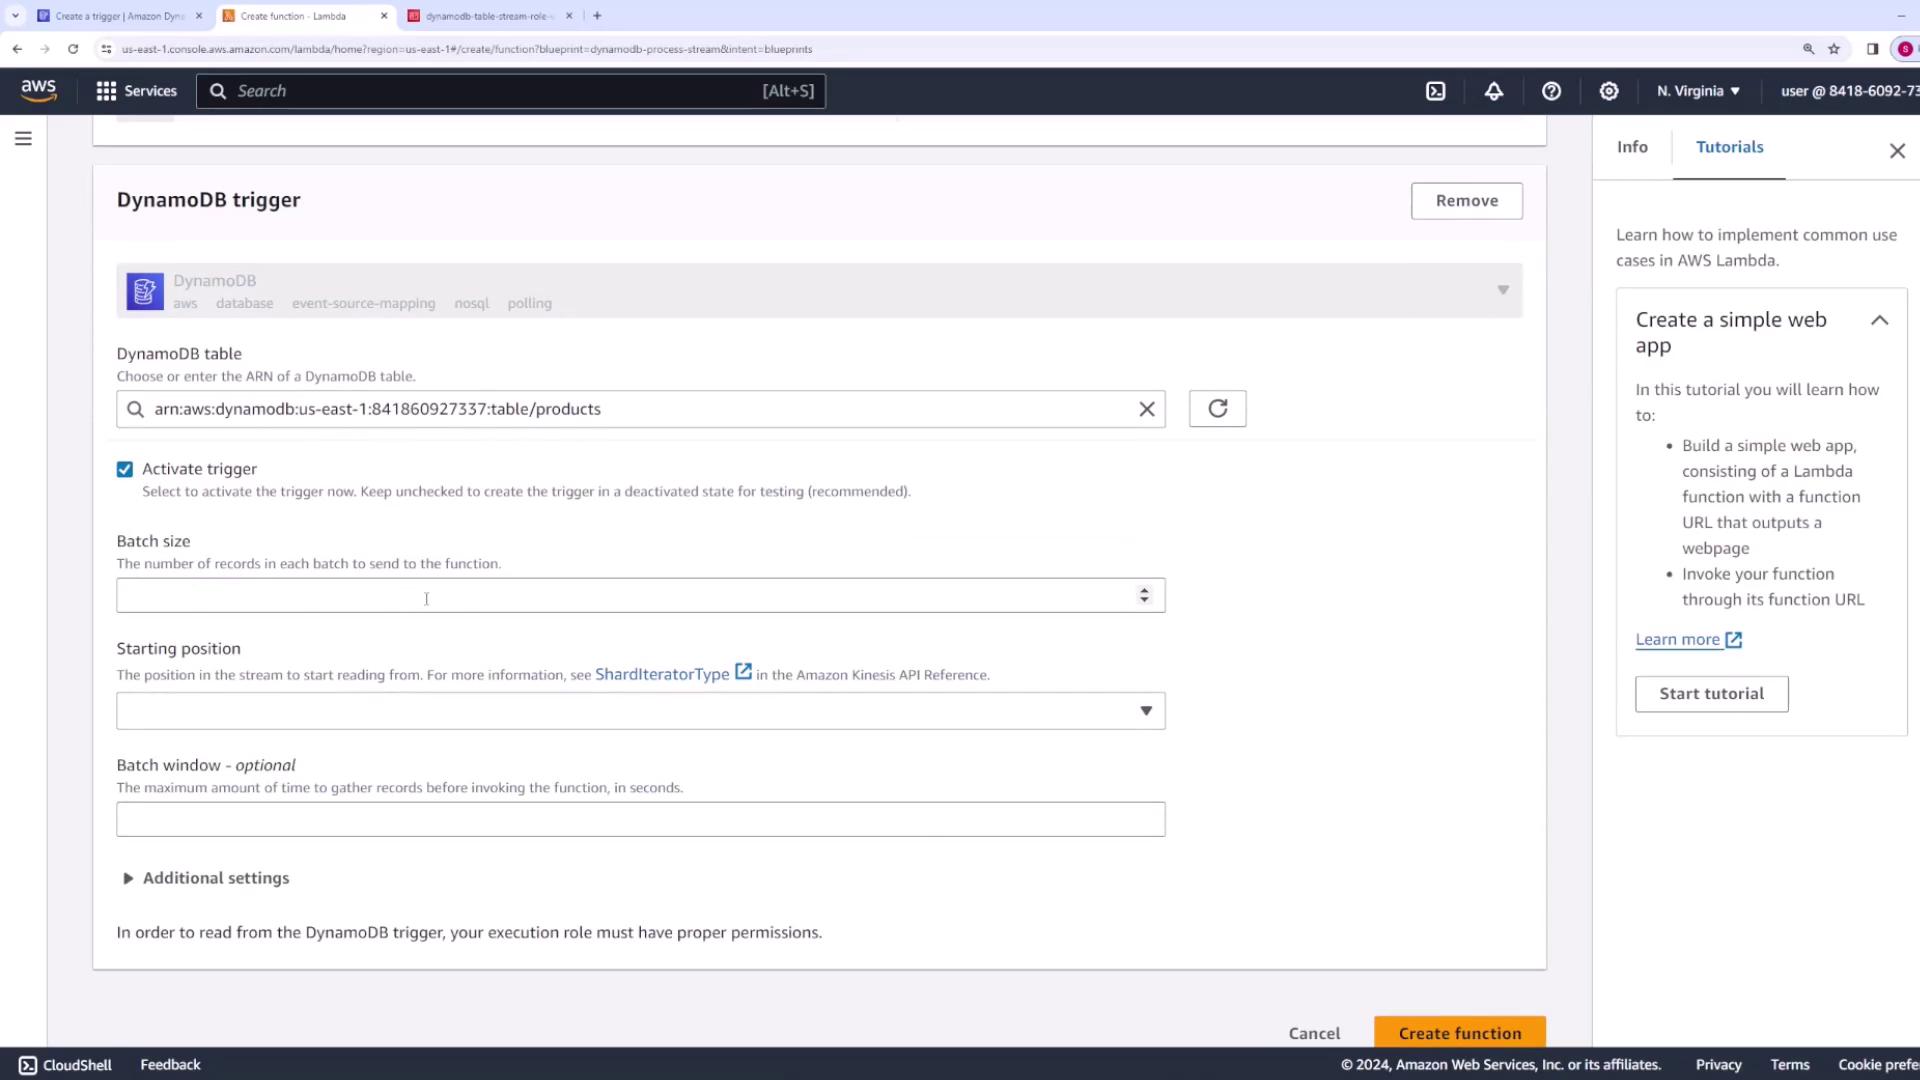Open the N. Virginia region dropdown
This screenshot has width=1920, height=1080.
pos(1698,91)
